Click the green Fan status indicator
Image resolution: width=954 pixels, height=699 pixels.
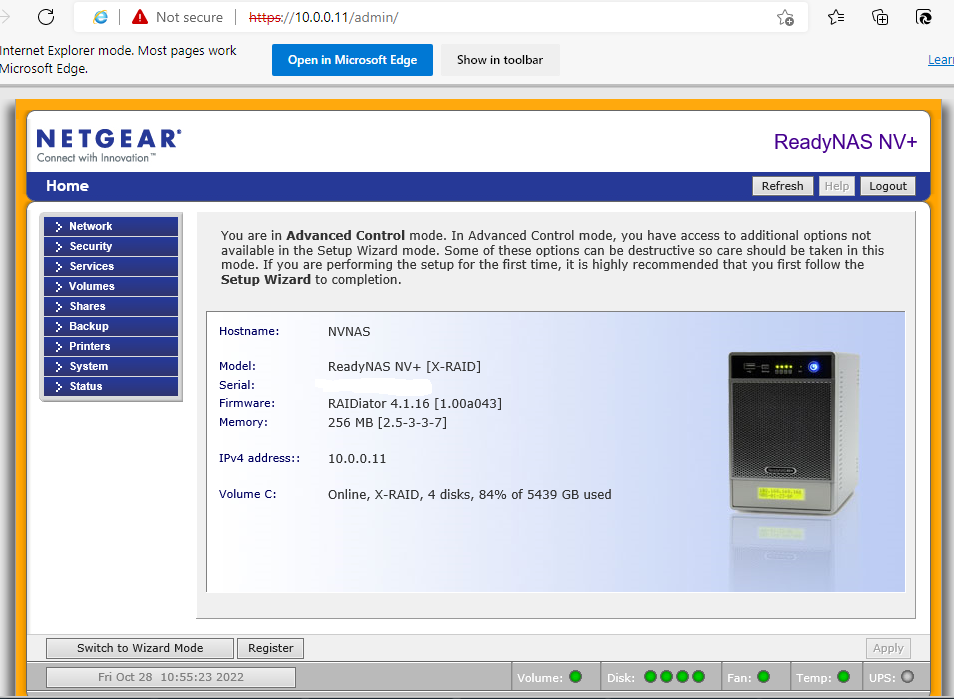click(763, 677)
